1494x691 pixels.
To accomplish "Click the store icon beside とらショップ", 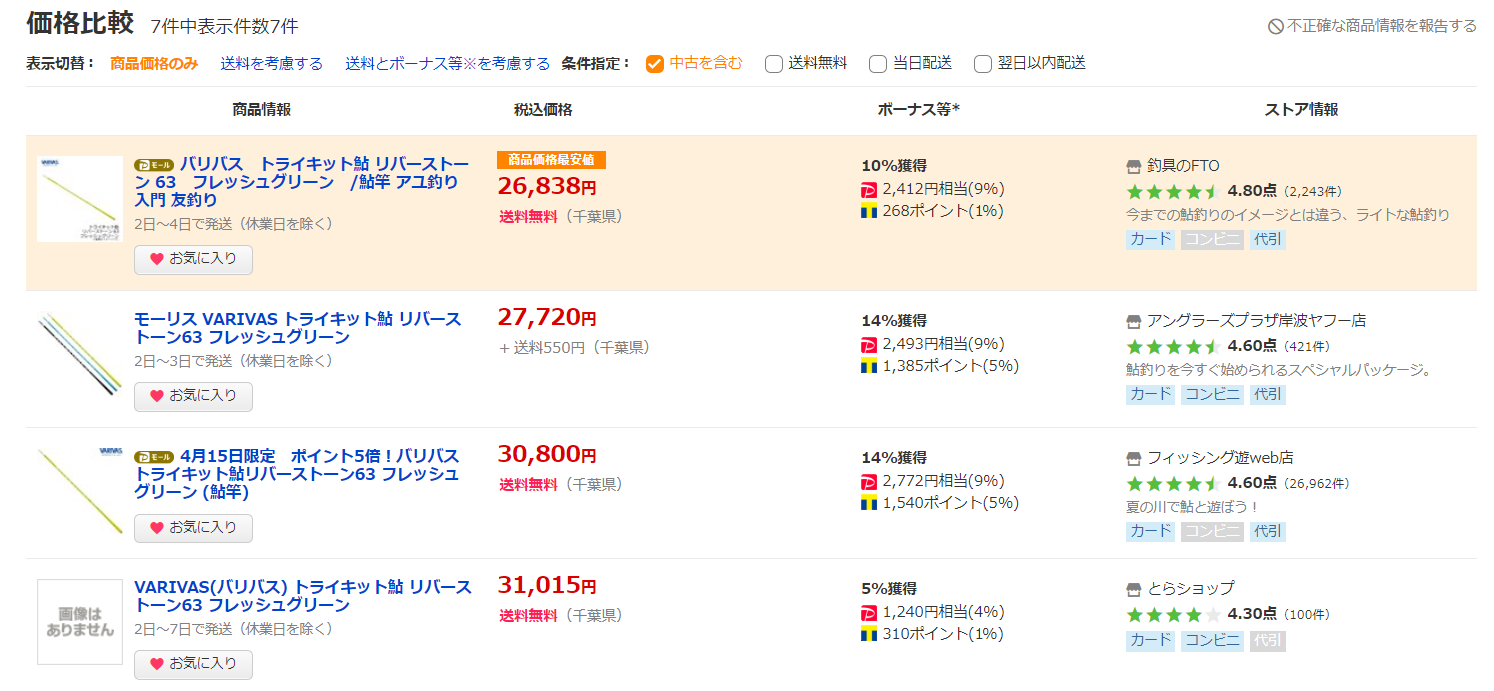I will click(1134, 589).
